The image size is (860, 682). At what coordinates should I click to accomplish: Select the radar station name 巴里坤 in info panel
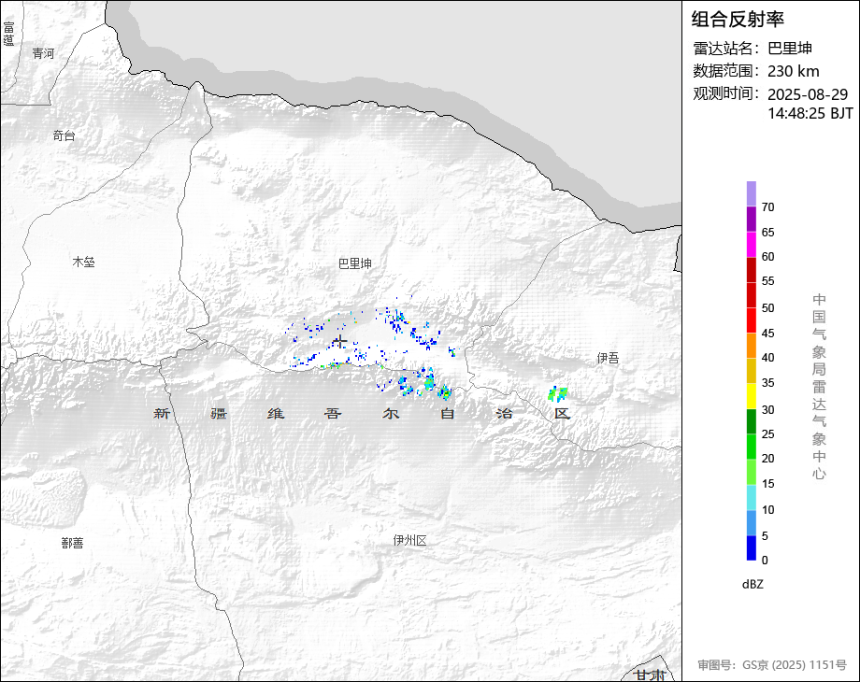[x=789, y=48]
